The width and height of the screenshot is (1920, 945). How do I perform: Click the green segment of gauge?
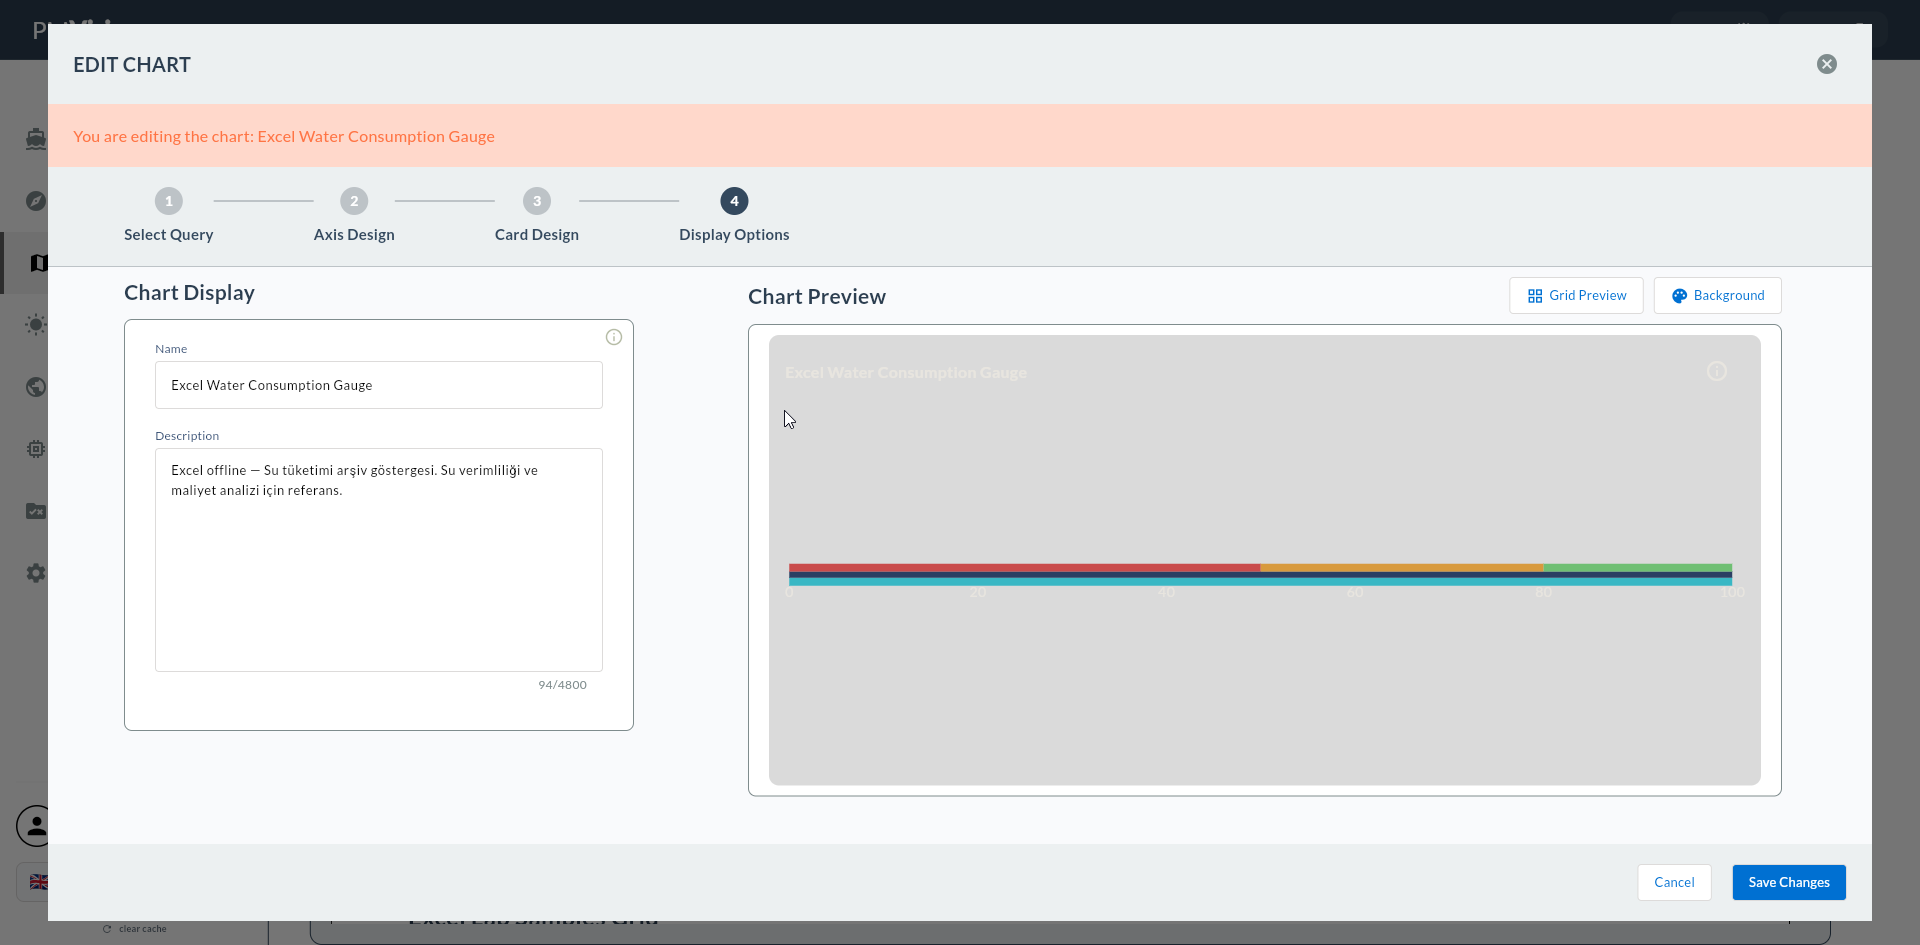tap(1637, 568)
